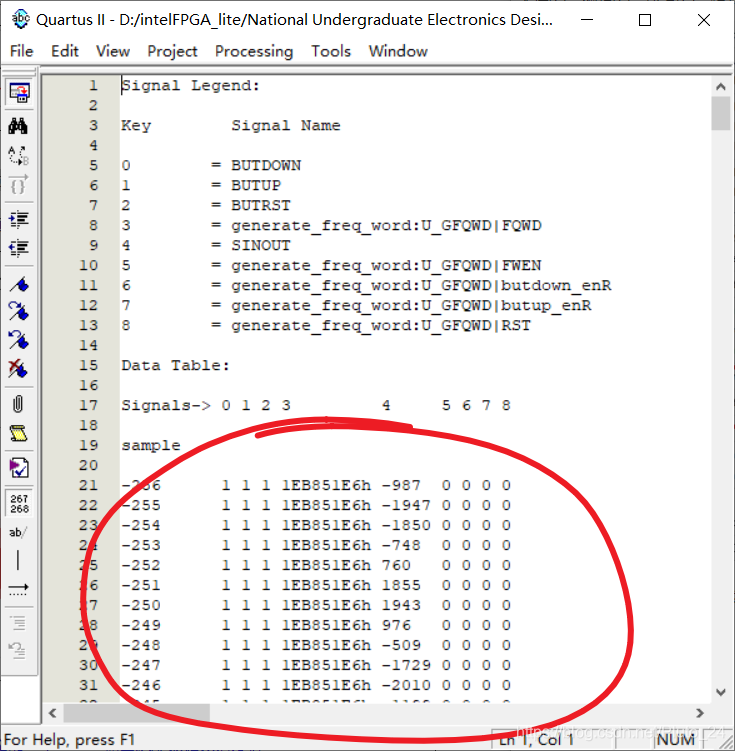Click the 'Signals->' row text

(x=166, y=406)
